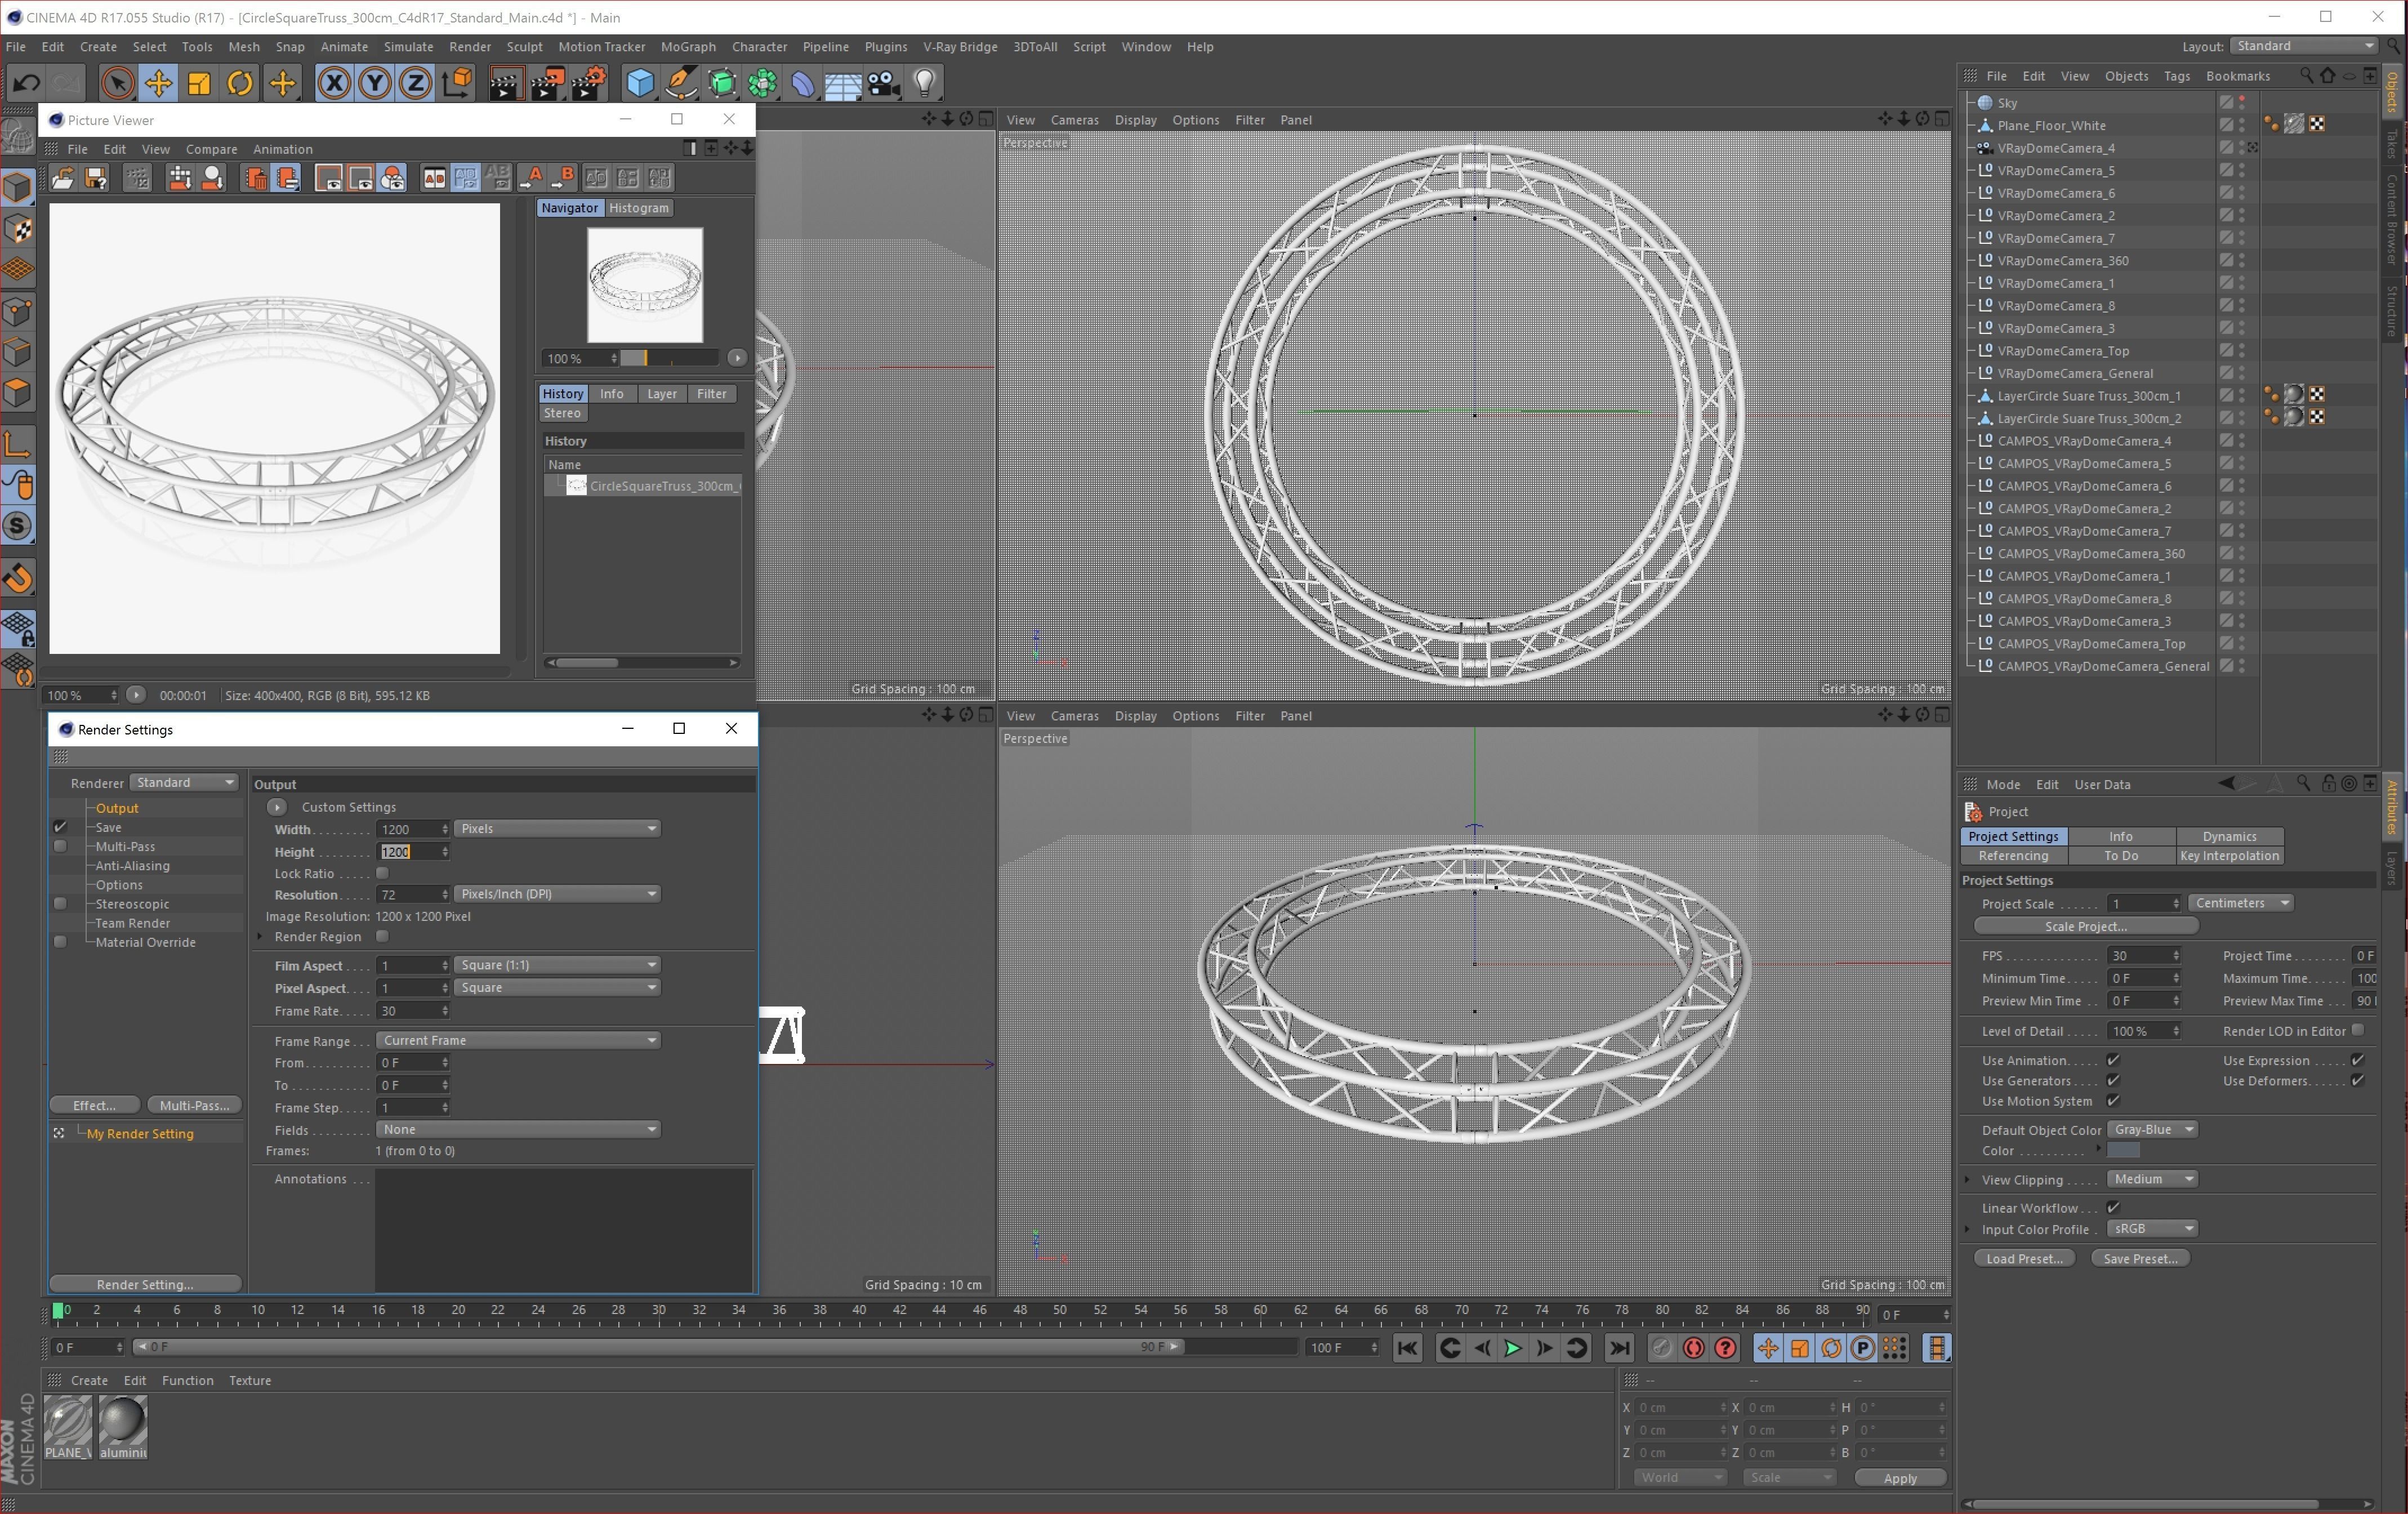Click the Load Preset... button
The width and height of the screenshot is (2408, 1514).
(2025, 1259)
